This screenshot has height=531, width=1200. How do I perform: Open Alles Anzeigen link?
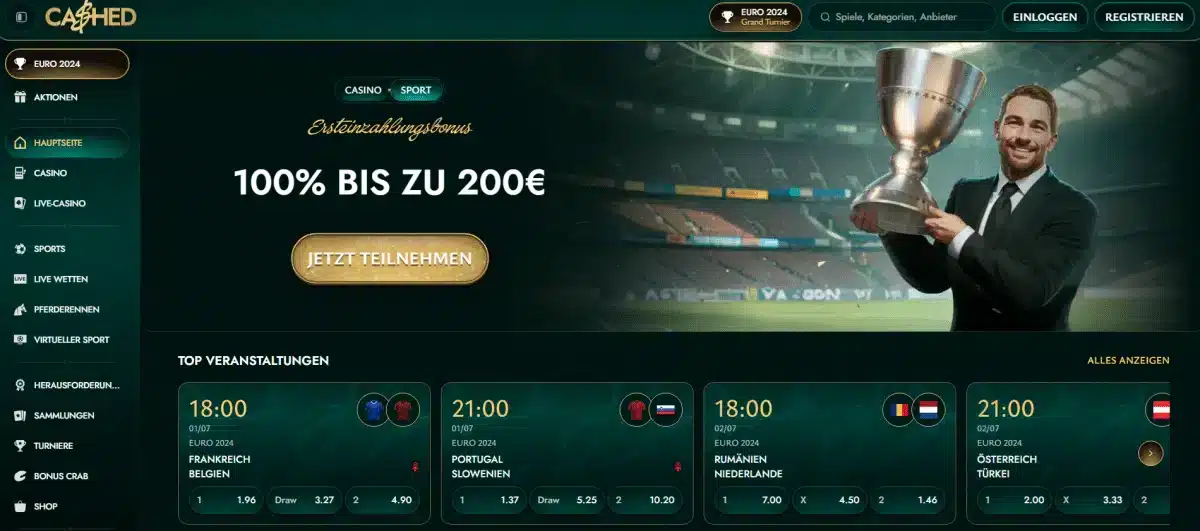pyautogui.click(x=1128, y=360)
